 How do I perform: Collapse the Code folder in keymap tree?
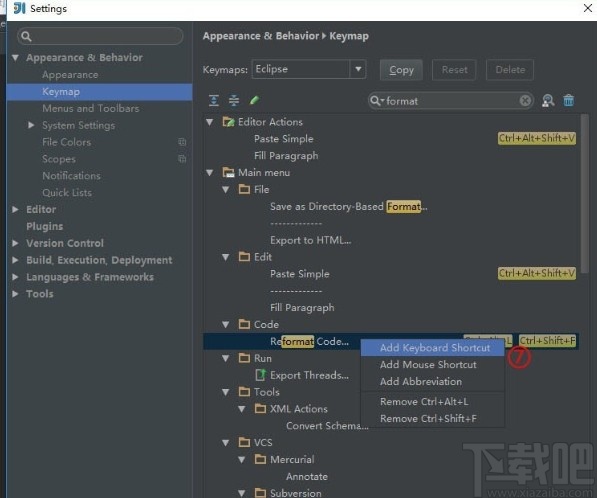coord(225,324)
